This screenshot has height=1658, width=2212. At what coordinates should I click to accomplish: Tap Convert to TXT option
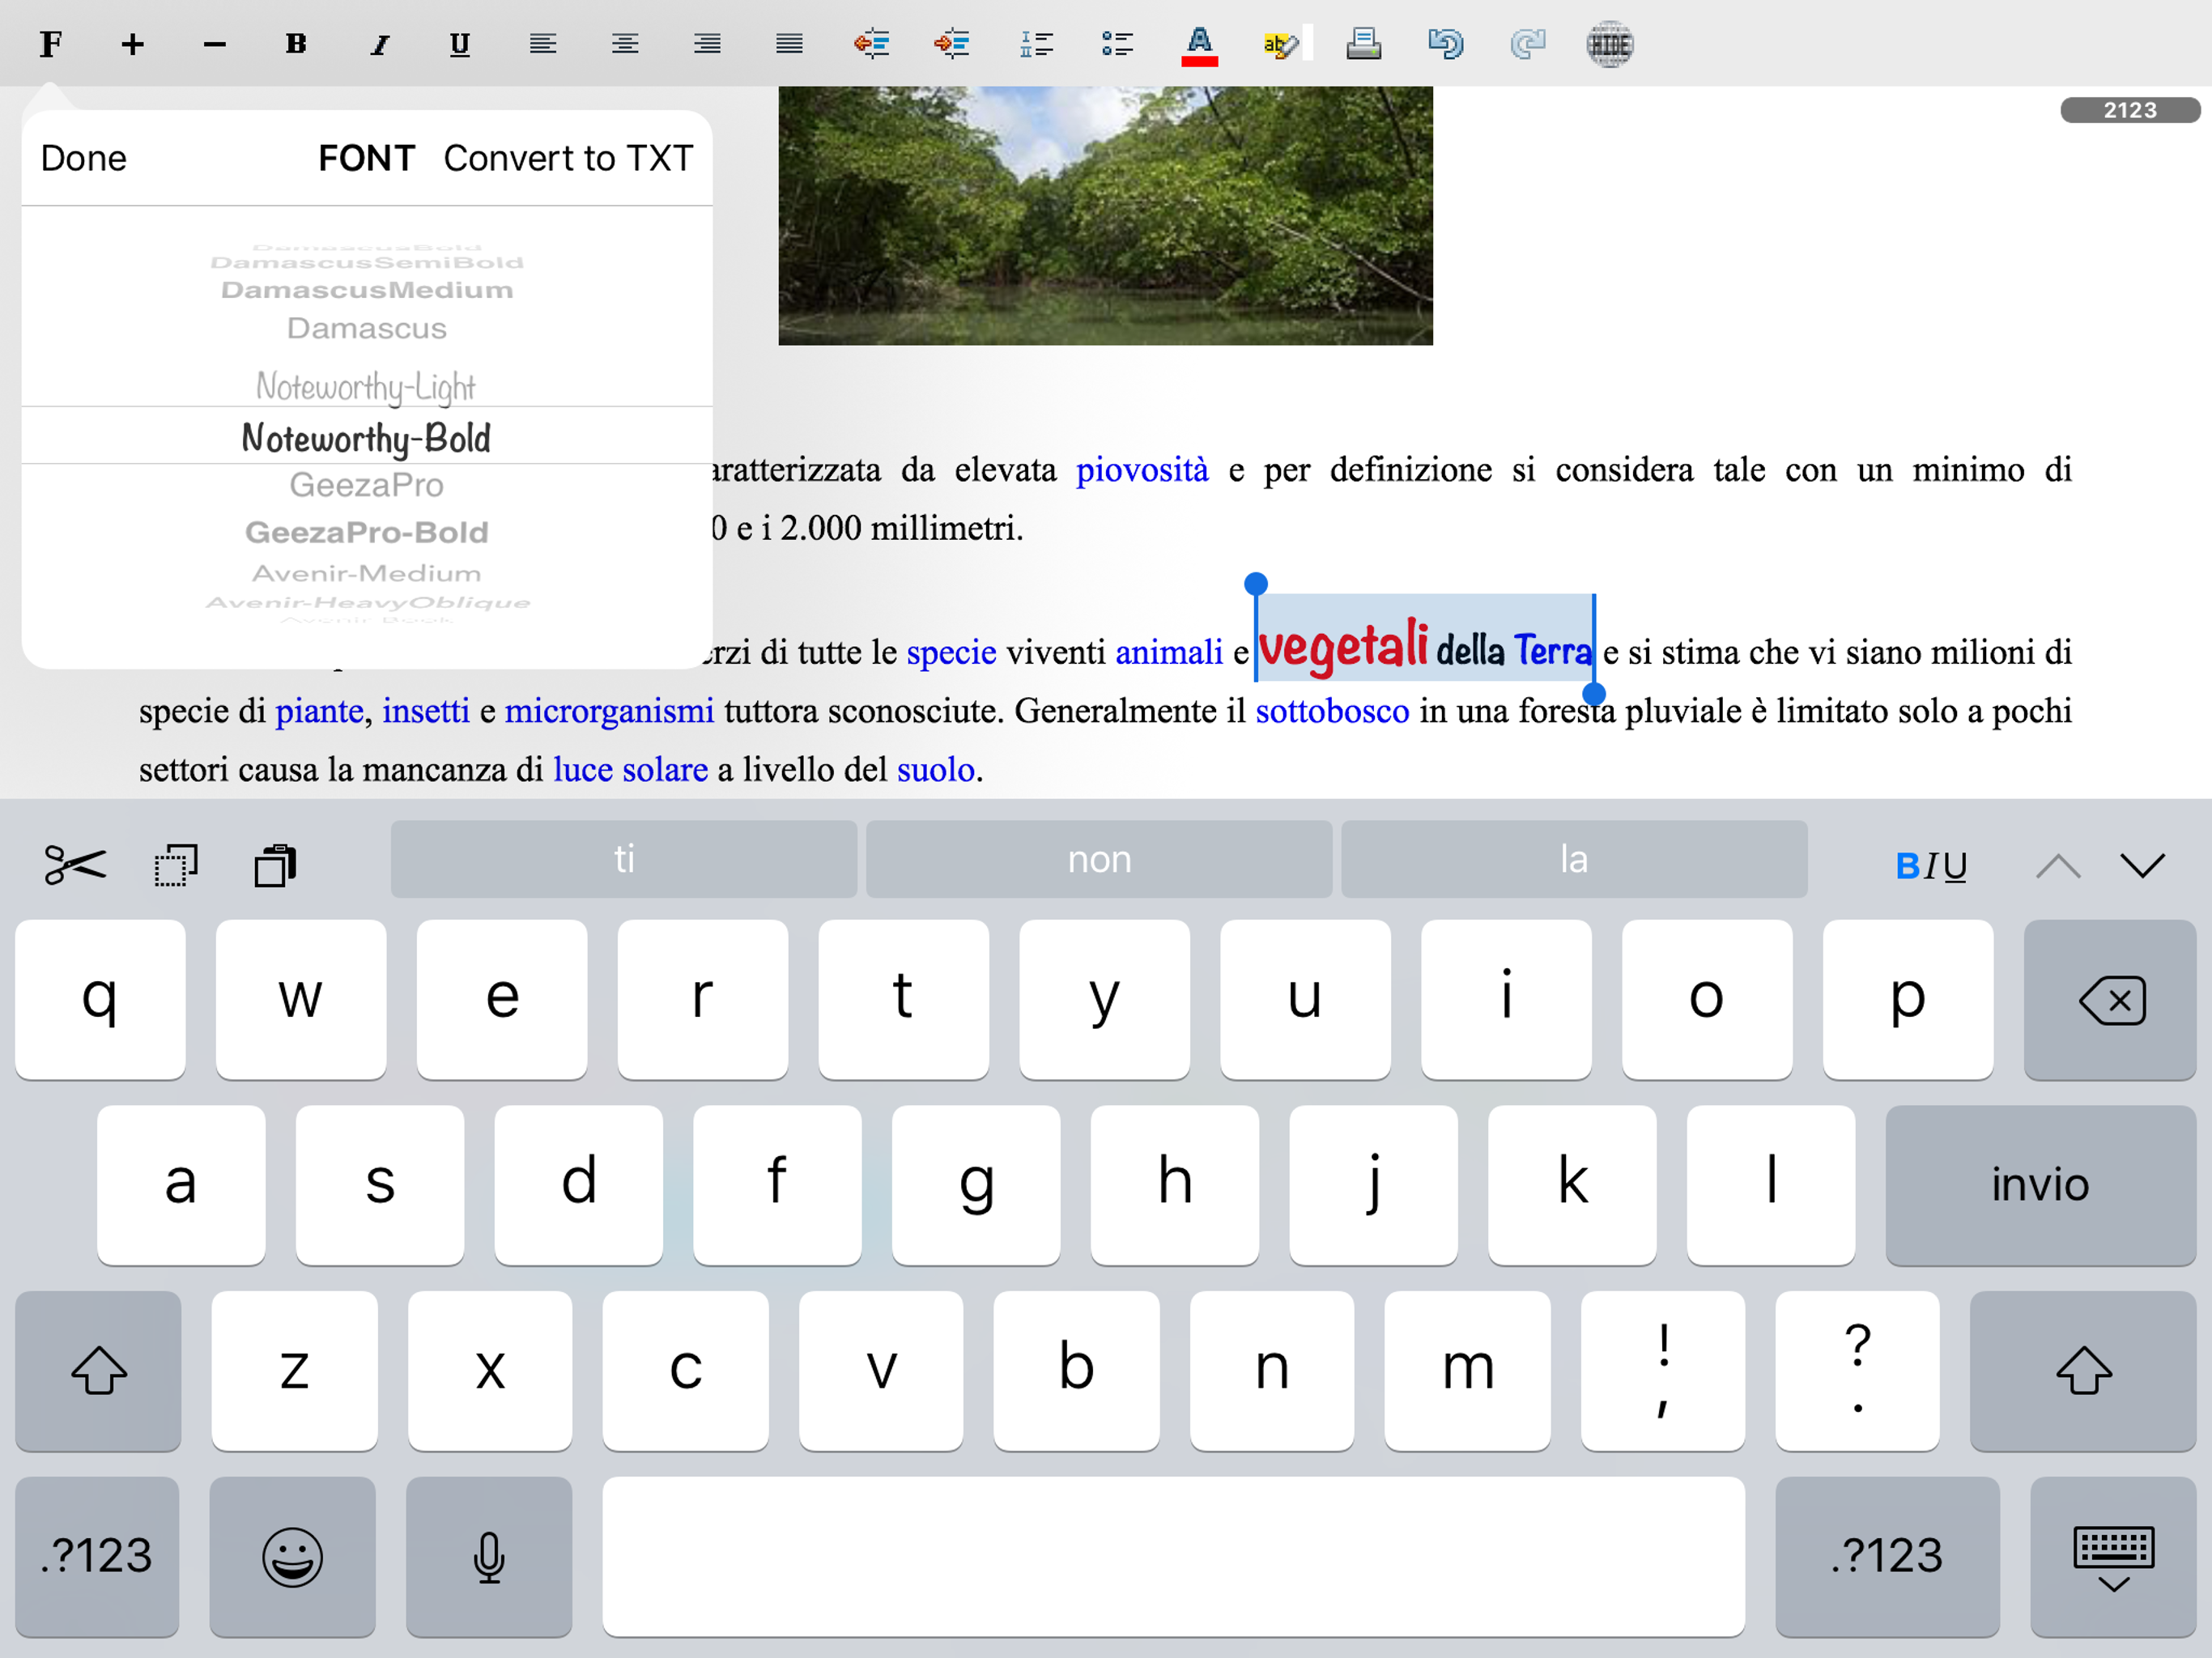[568, 158]
